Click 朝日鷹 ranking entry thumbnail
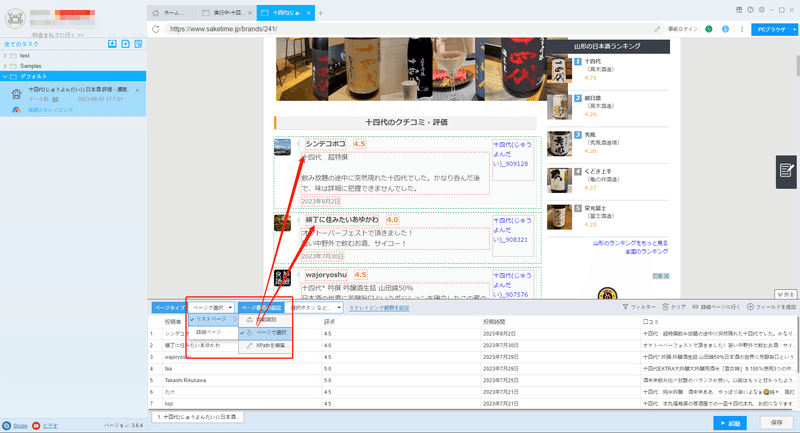800x433 pixels. [x=559, y=107]
